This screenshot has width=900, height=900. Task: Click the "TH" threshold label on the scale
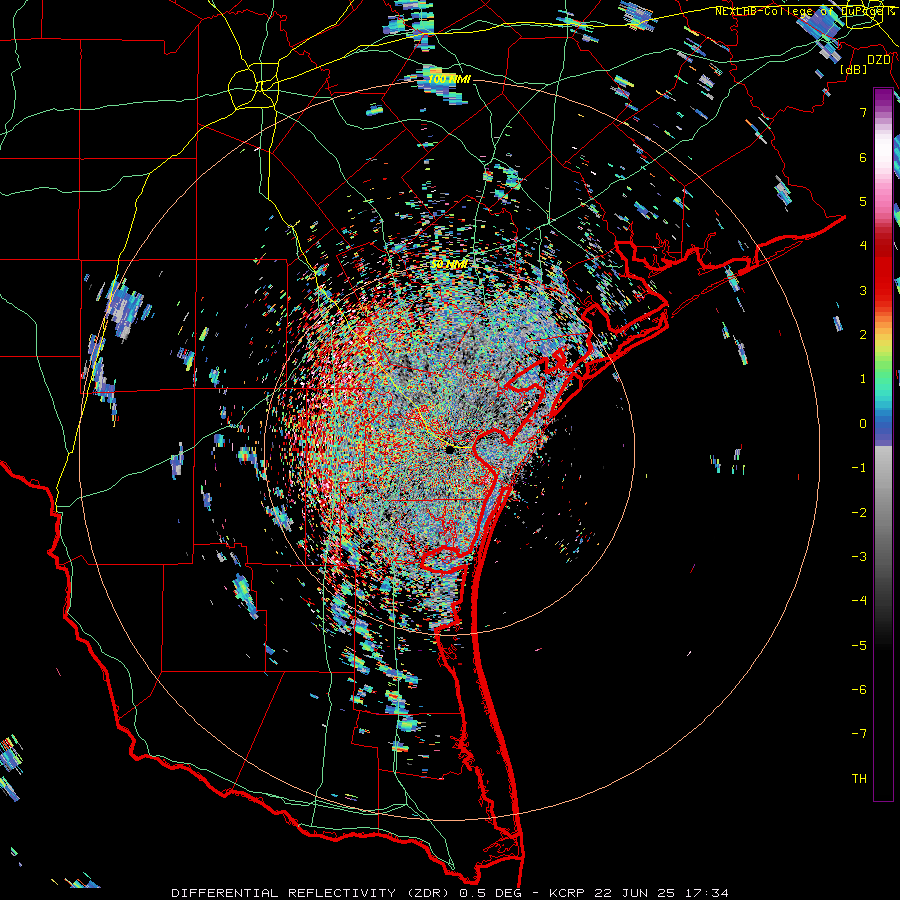pyautogui.click(x=859, y=779)
